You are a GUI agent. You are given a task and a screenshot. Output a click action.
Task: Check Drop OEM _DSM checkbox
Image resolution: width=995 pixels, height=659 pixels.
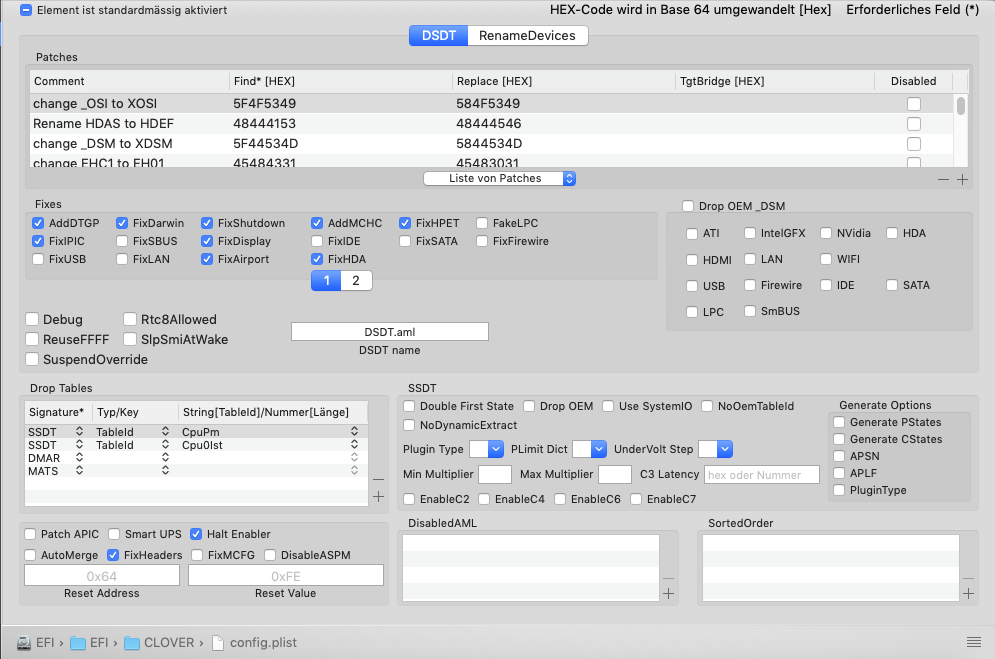(x=688, y=206)
